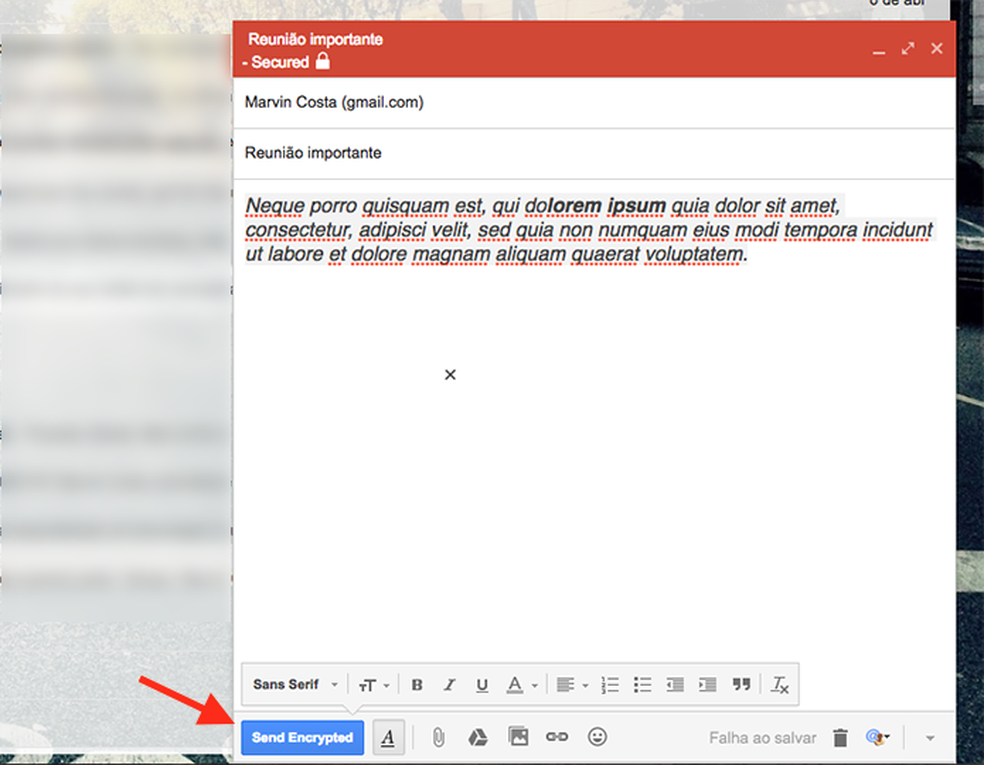Click the Send Encrypted button
This screenshot has width=984, height=765.
tap(302, 736)
